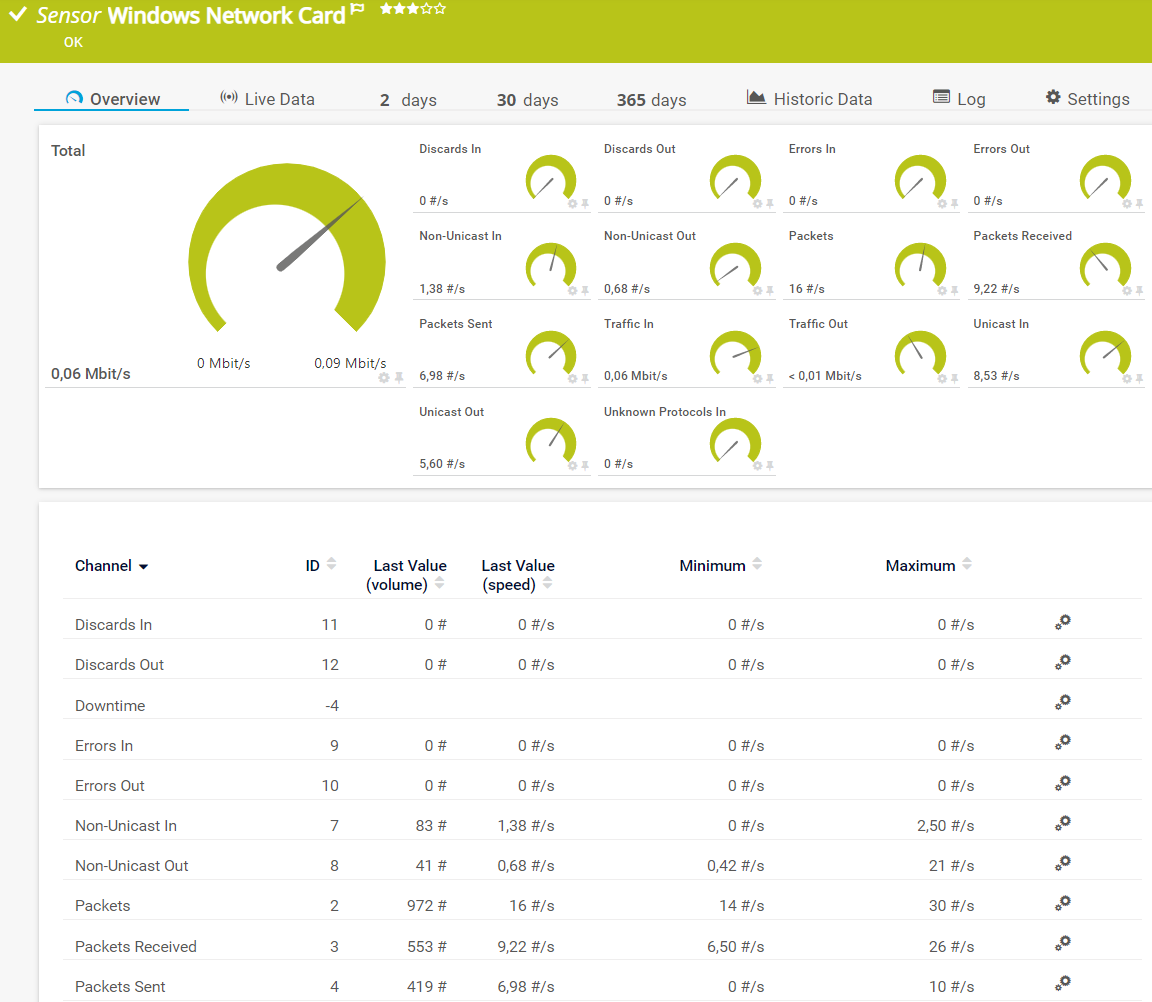Switch to the Live Data tab
This screenshot has height=1002, width=1152.
click(x=267, y=99)
